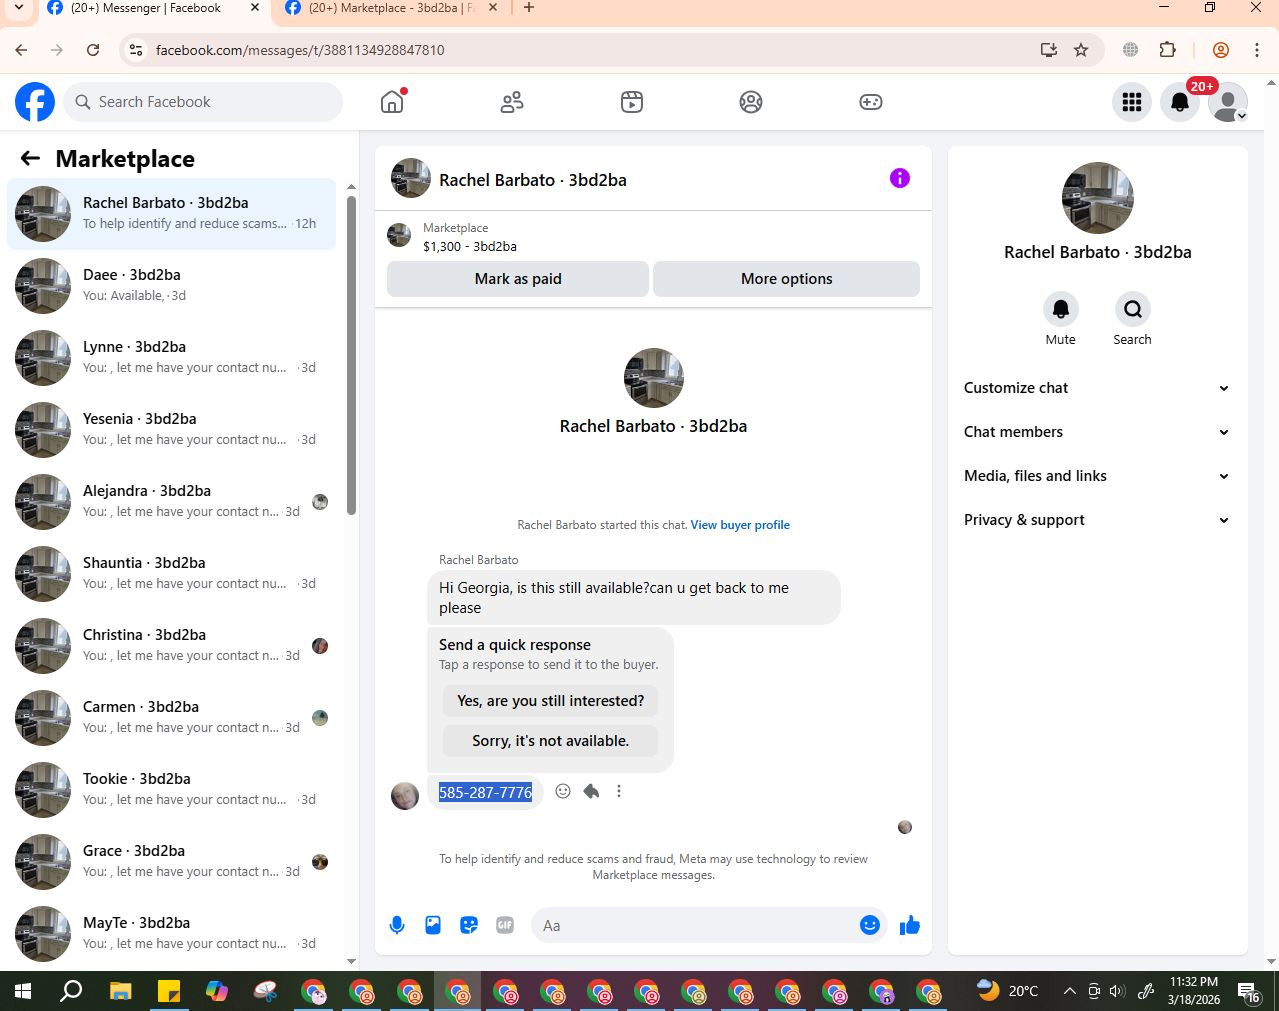Open more options for the phone number message

tap(619, 791)
